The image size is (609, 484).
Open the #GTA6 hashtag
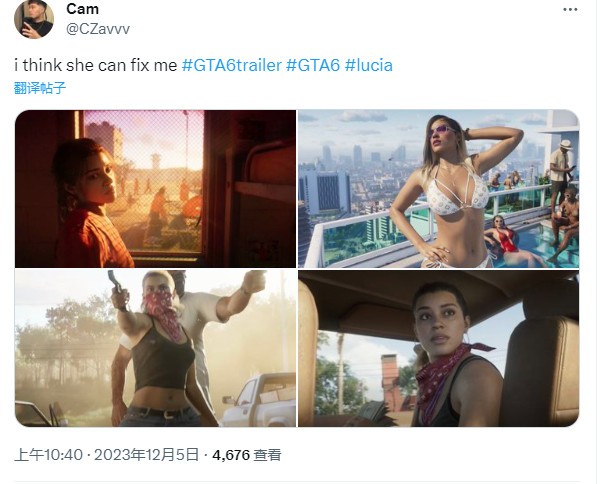click(313, 65)
